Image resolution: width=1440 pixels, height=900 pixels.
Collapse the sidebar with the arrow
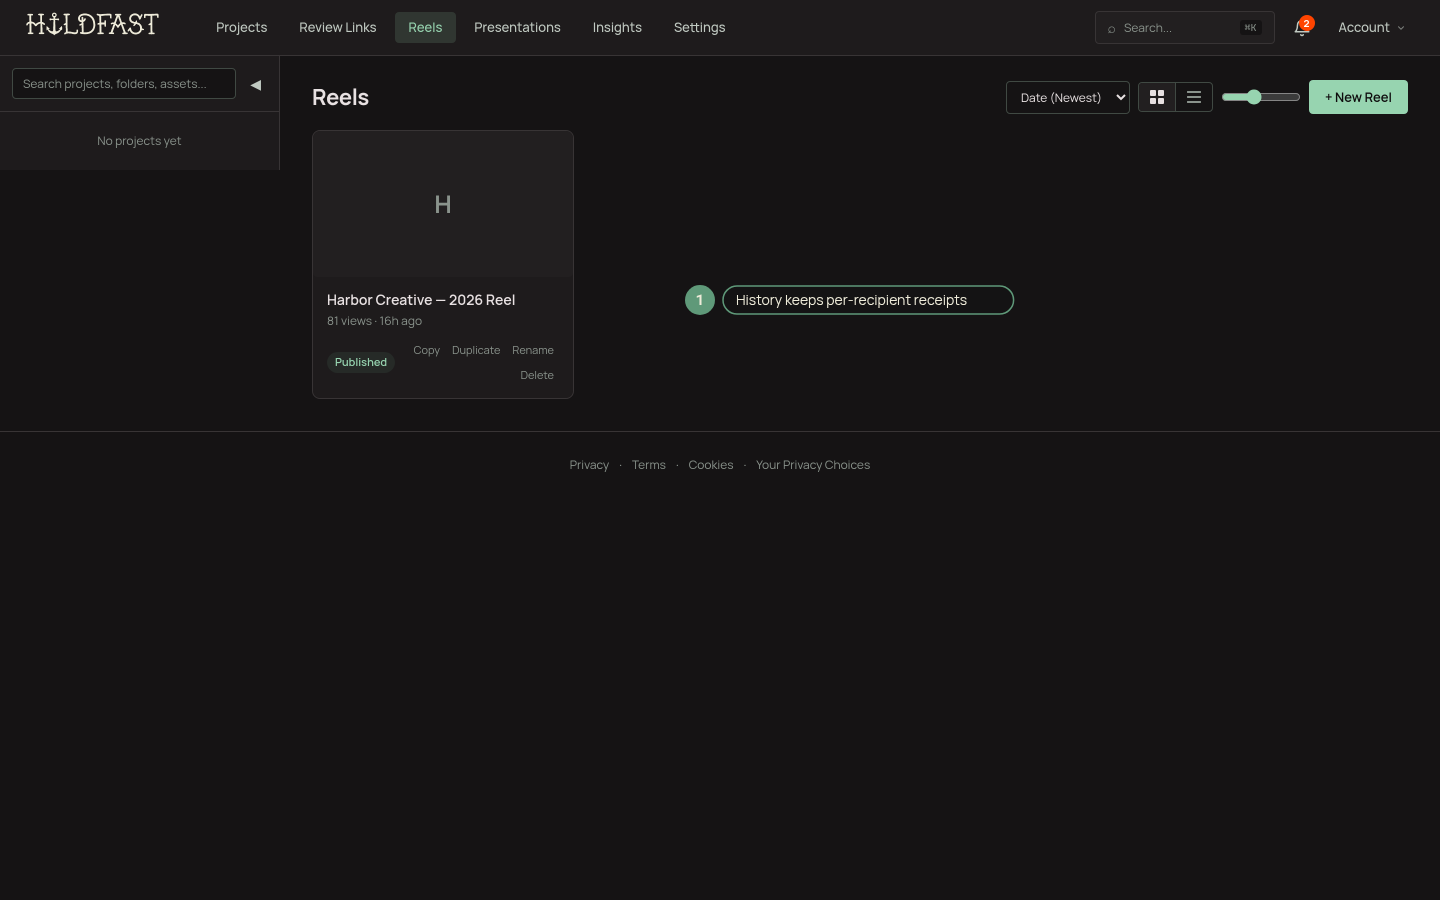point(256,85)
